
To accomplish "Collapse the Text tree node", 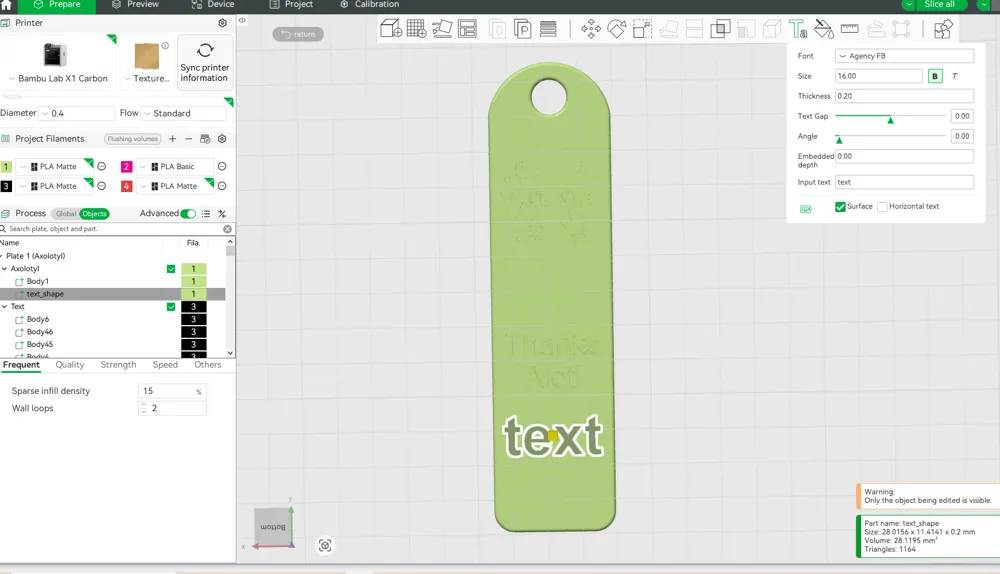I will click(x=4, y=307).
